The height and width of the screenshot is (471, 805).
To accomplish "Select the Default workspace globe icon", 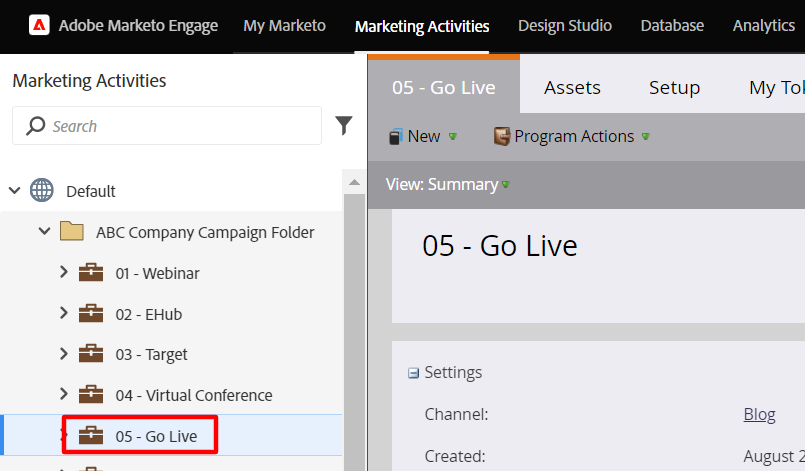I will point(42,191).
